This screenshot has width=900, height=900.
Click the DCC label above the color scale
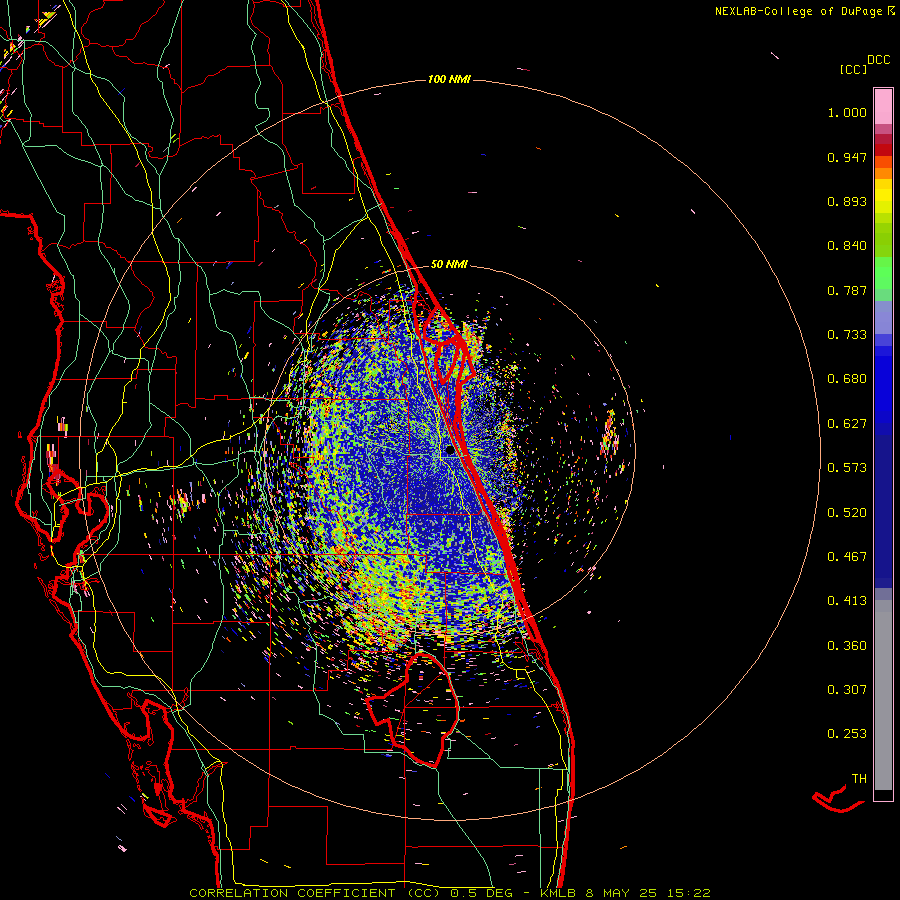tap(878, 60)
